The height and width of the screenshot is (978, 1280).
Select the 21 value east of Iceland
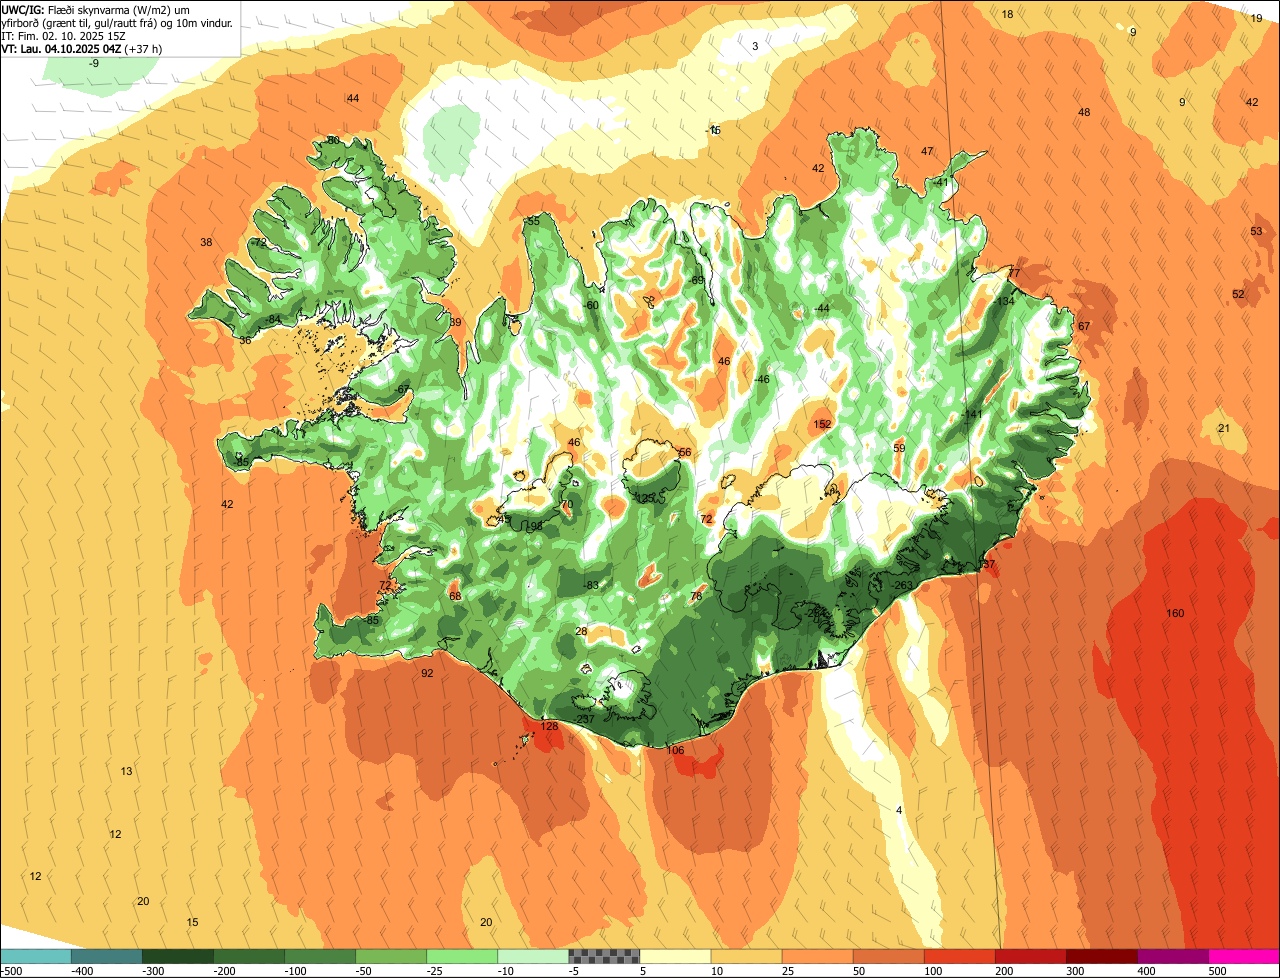[x=1224, y=428]
